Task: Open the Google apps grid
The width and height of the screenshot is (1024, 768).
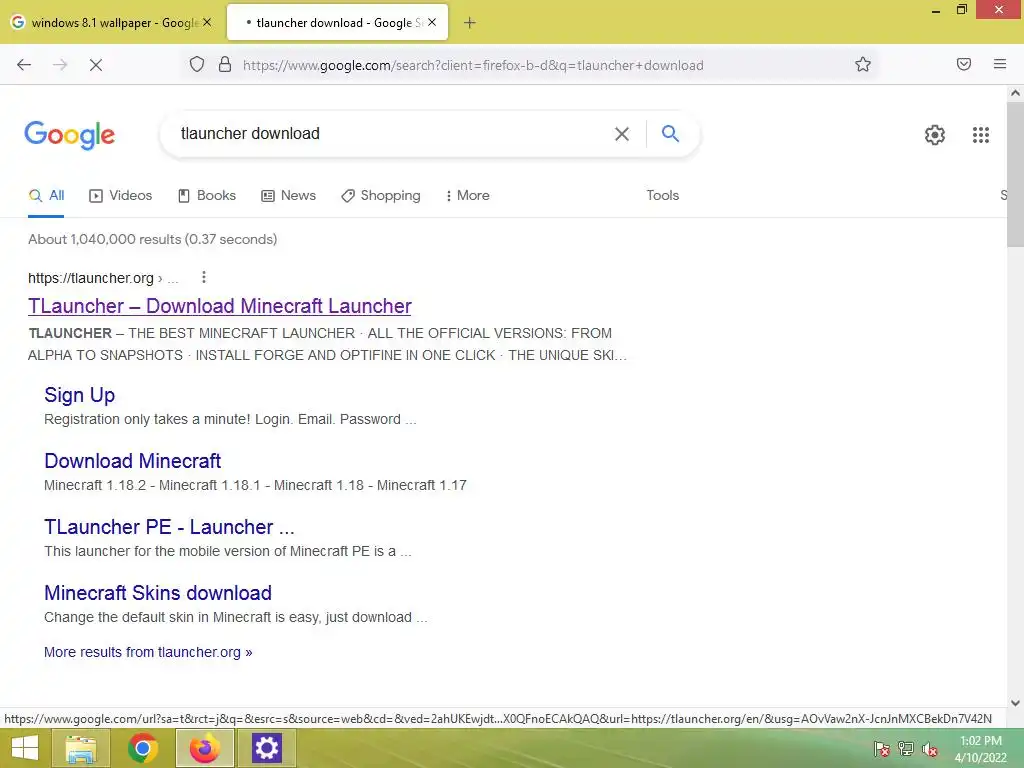Action: coord(980,135)
